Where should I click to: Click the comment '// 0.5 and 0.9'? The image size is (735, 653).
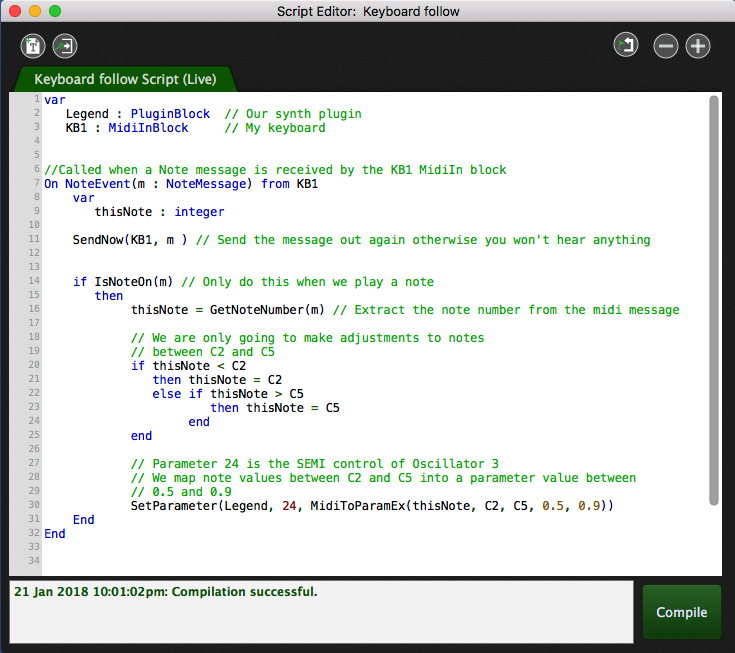[x=181, y=492]
